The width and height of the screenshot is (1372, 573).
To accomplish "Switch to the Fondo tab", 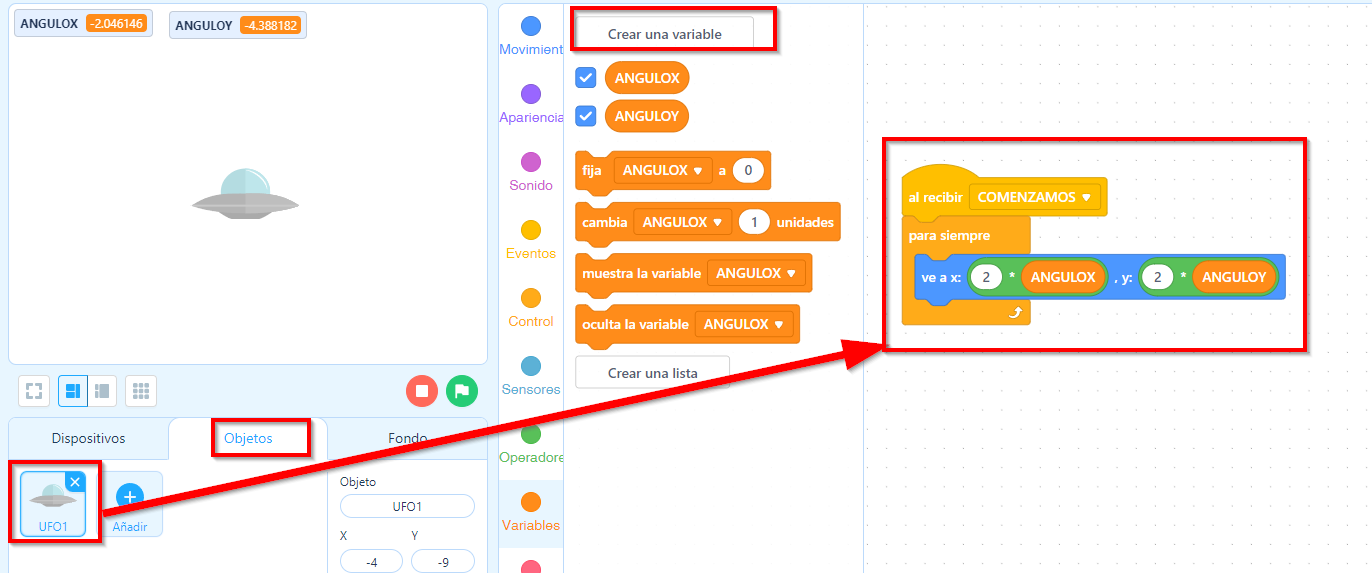I will (408, 438).
